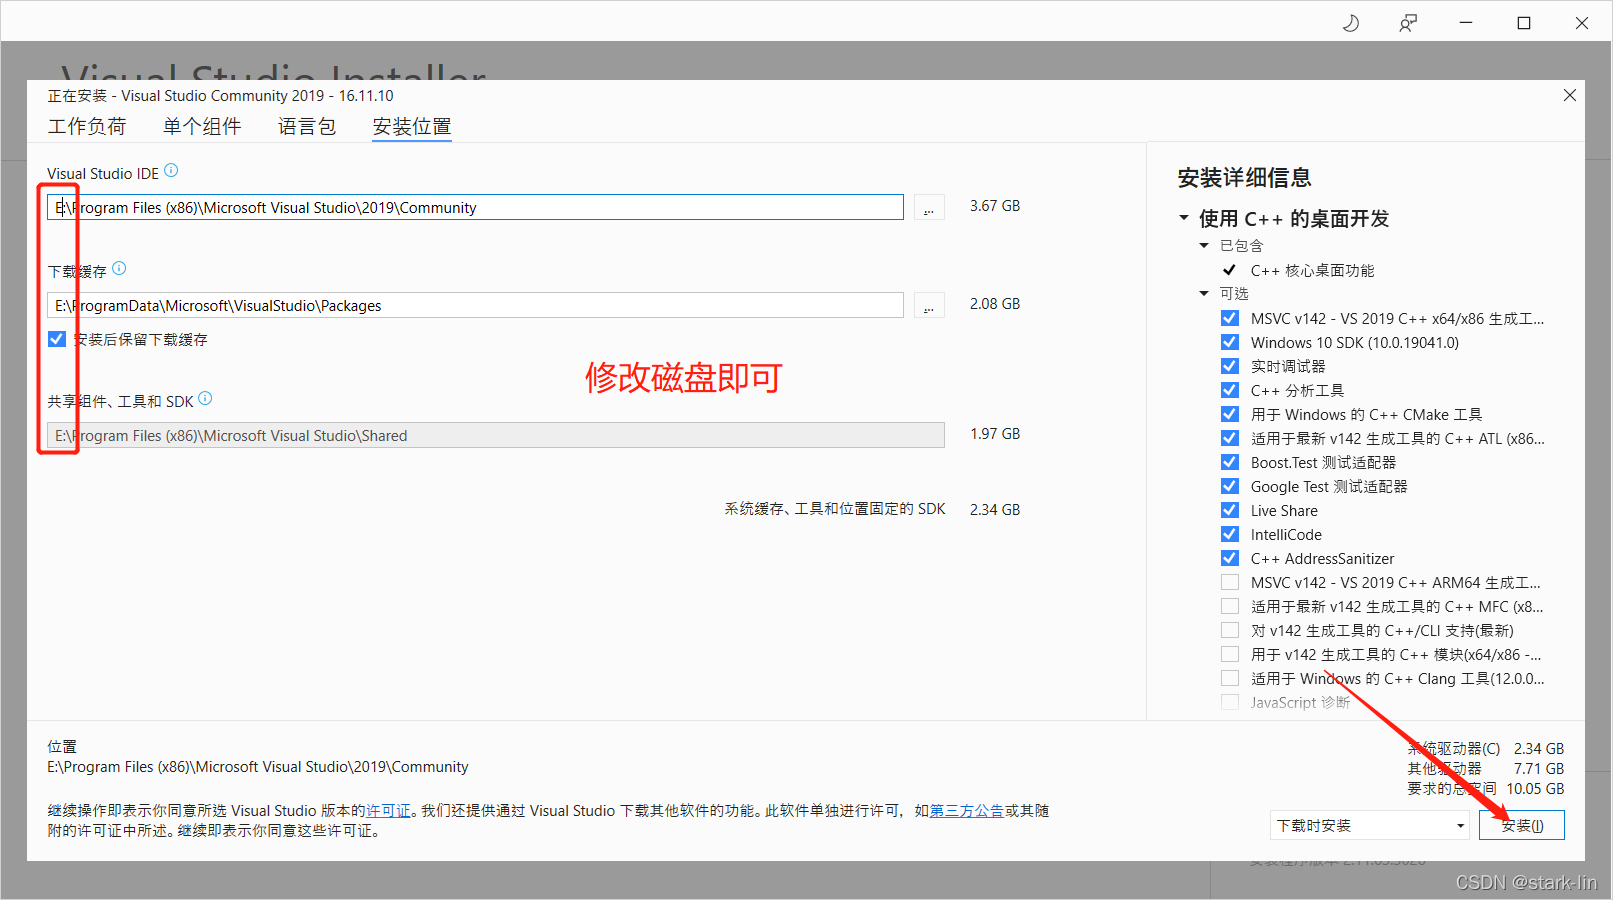Uncheck 安装后保留下载缓存

click(57, 338)
